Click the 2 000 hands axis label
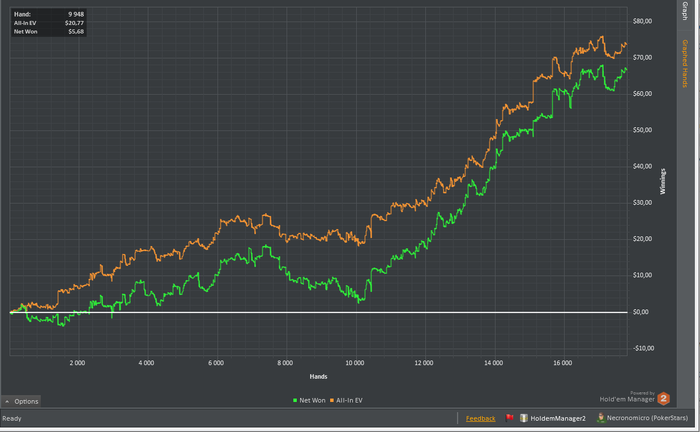Screen dimensions: 700x432 tap(77, 363)
